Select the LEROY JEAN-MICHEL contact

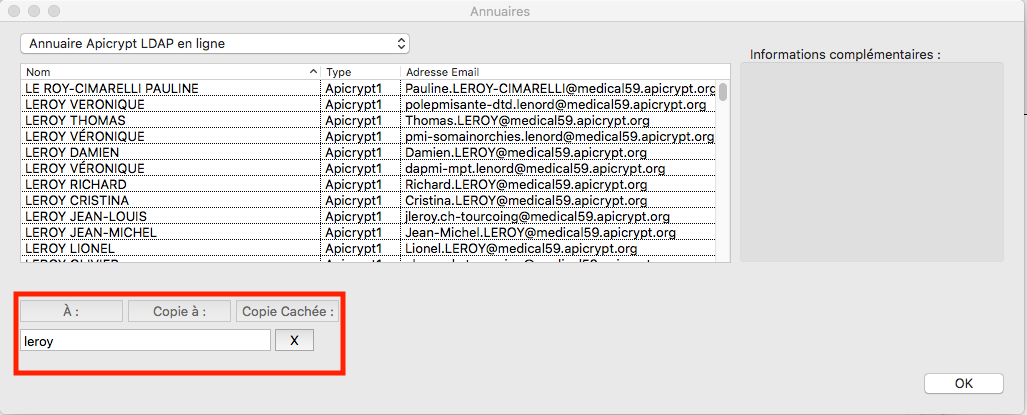(90, 232)
